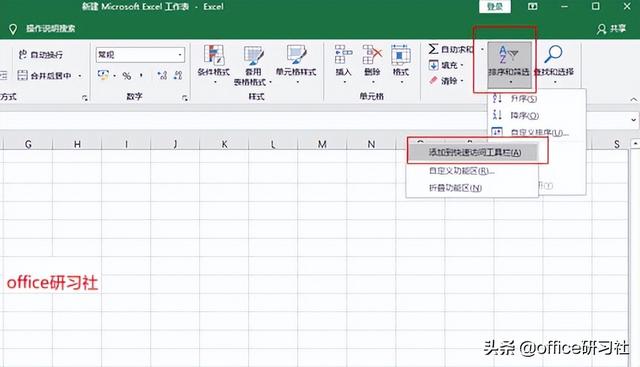Open the alignment group dialog launcher
Screen dimensions: 640x367
(84, 98)
